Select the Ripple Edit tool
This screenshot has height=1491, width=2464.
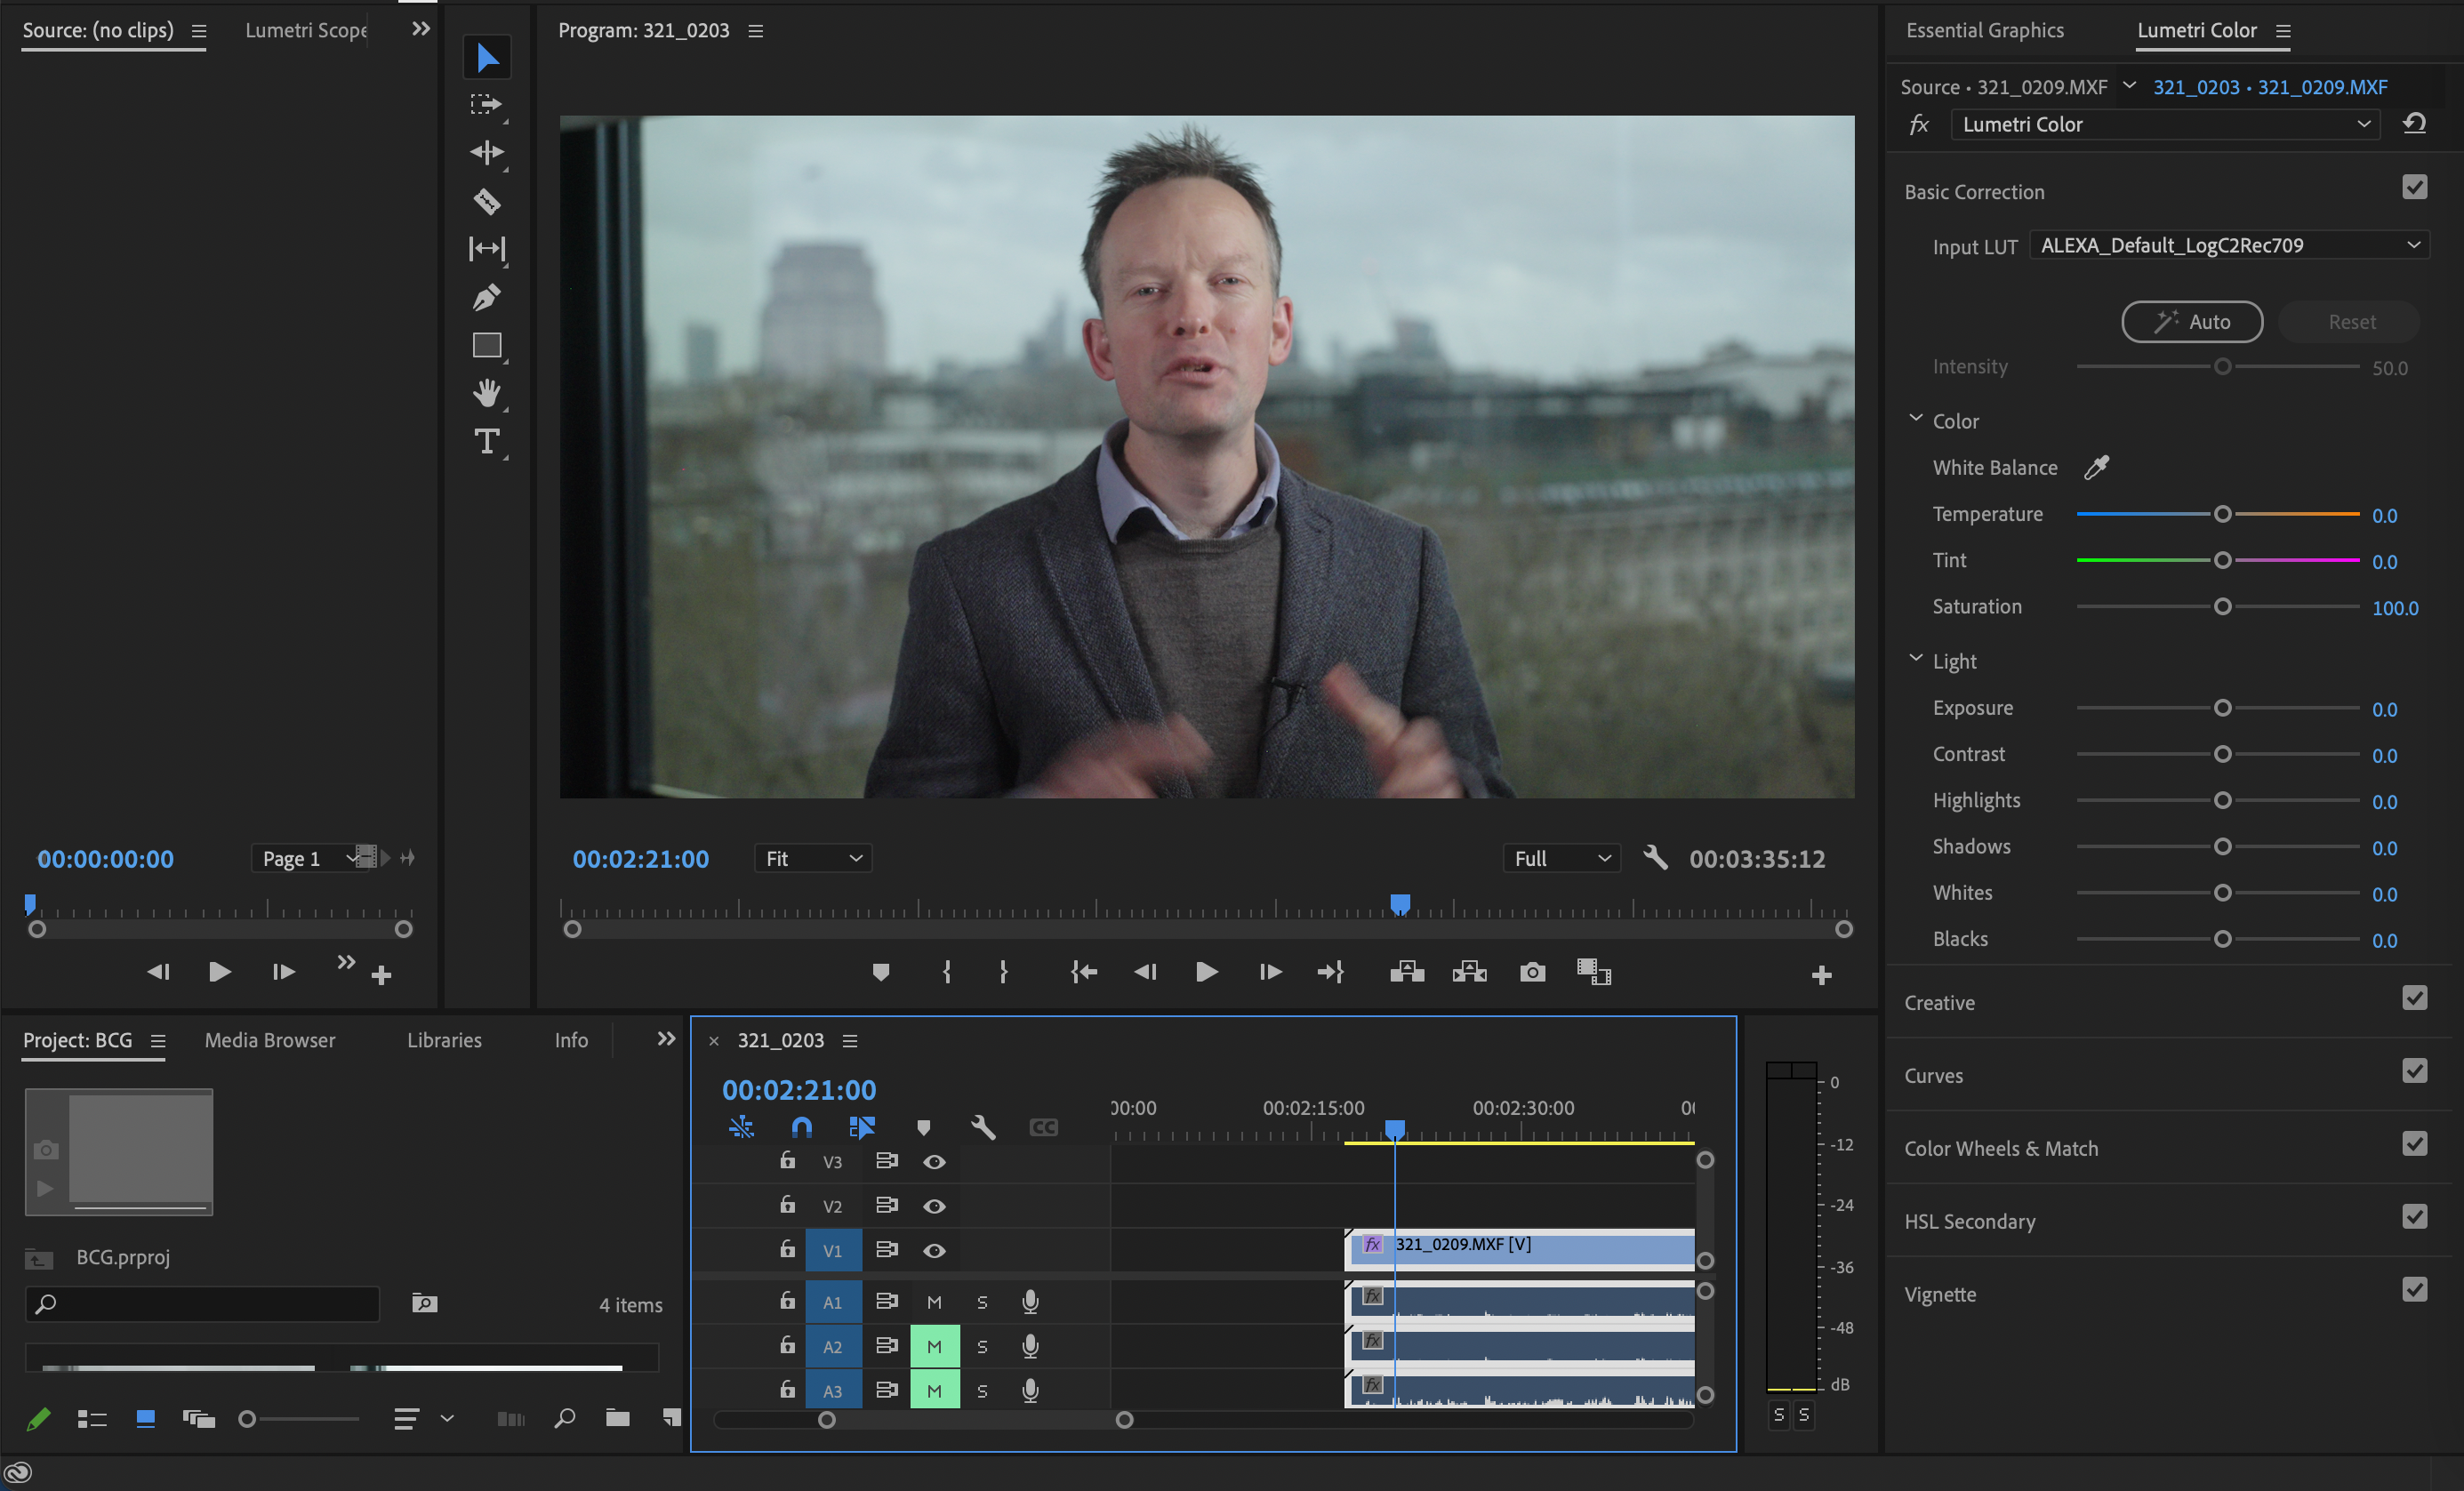[x=487, y=153]
